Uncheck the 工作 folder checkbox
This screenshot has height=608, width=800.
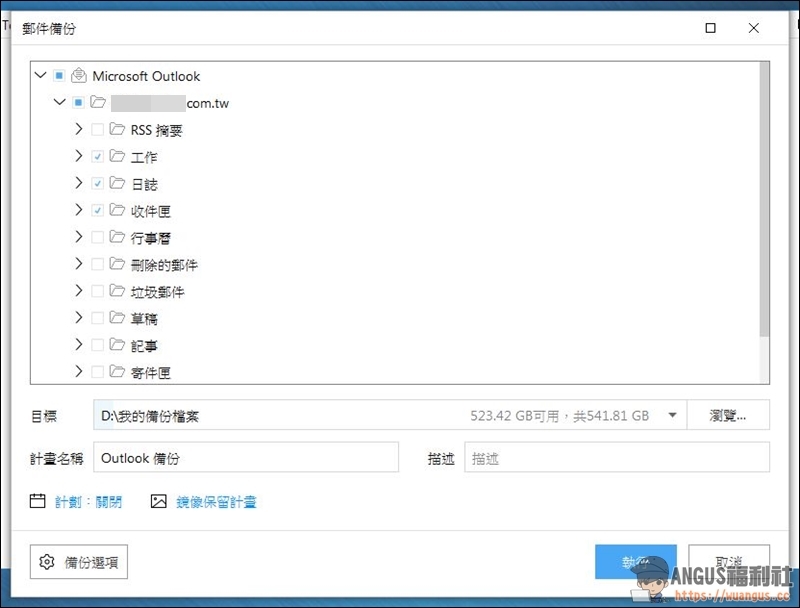[97, 157]
